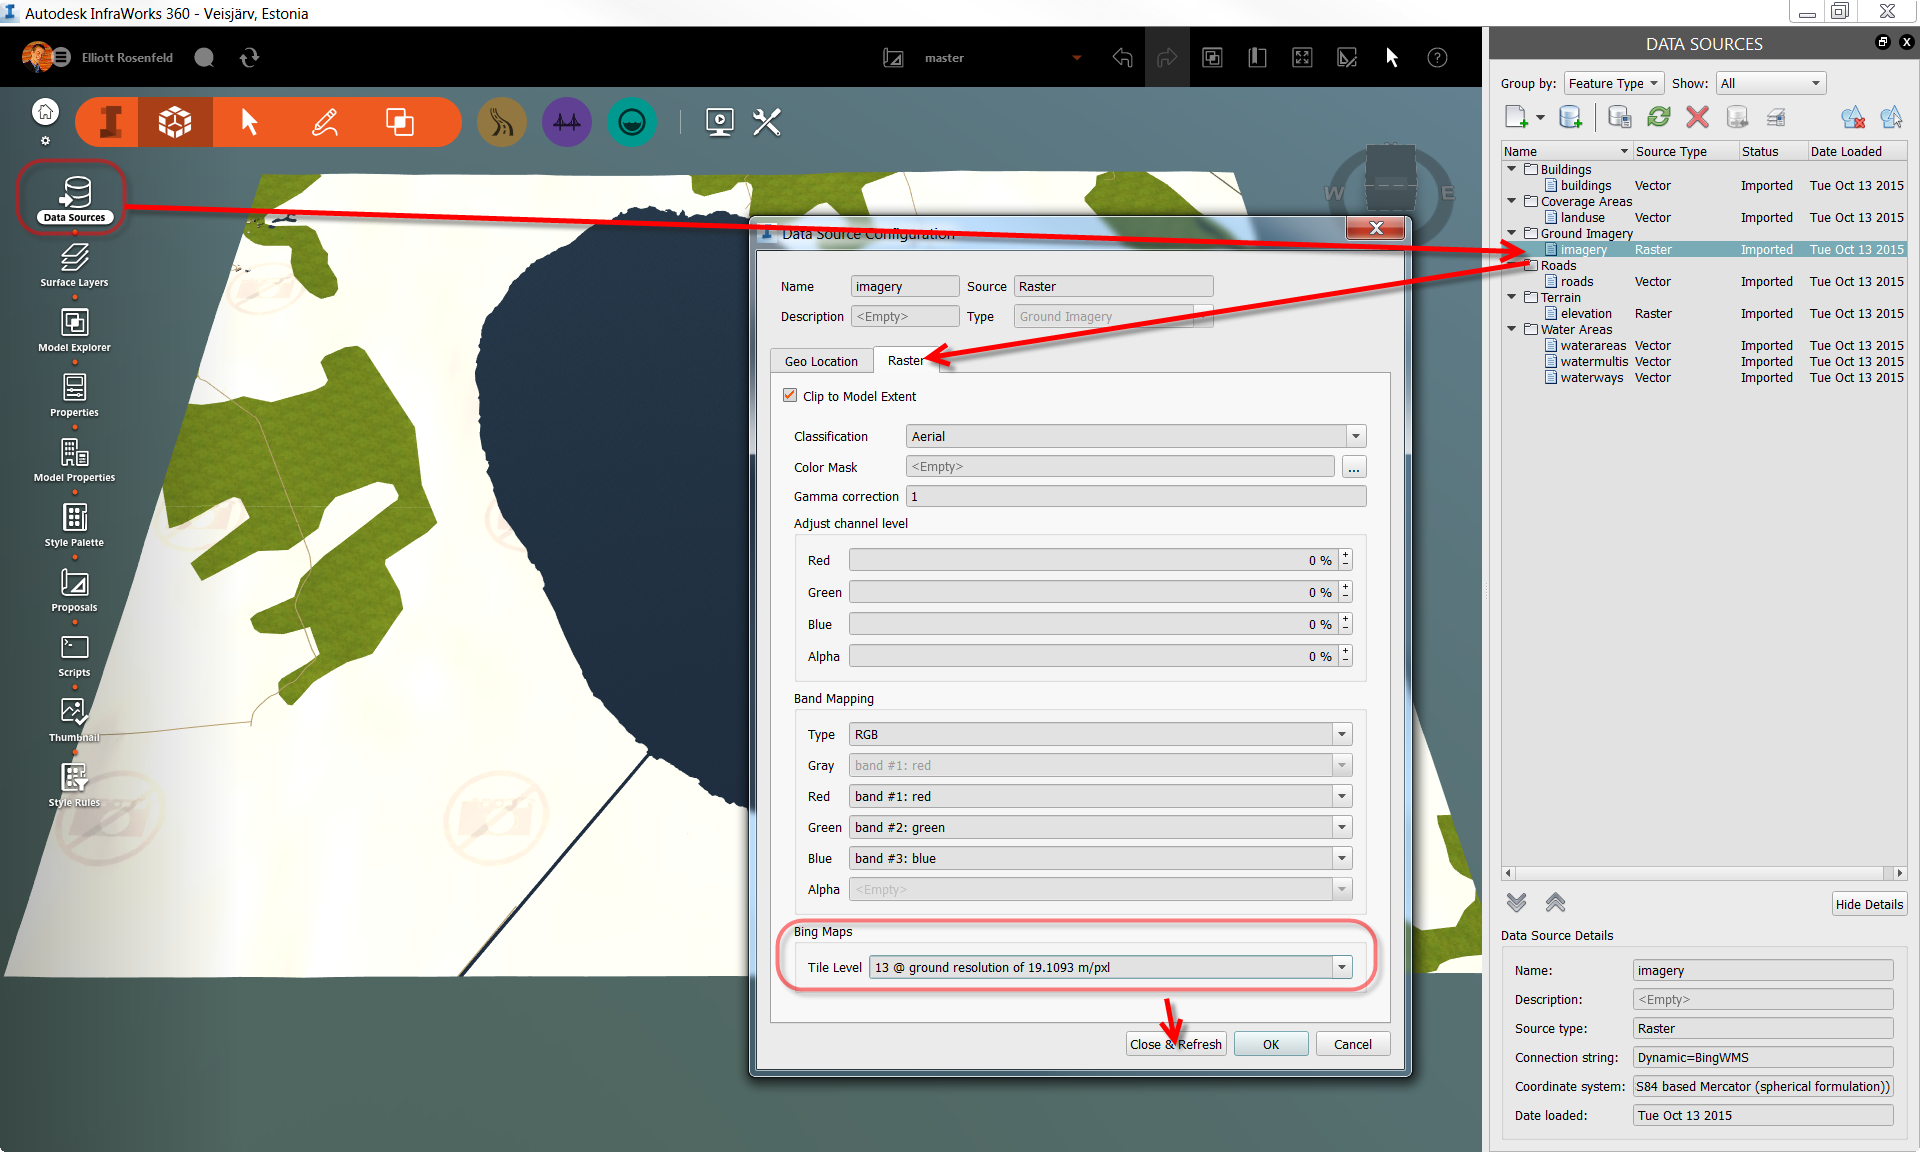Switch to the Geo Location tab
This screenshot has width=1920, height=1152.
click(819, 361)
